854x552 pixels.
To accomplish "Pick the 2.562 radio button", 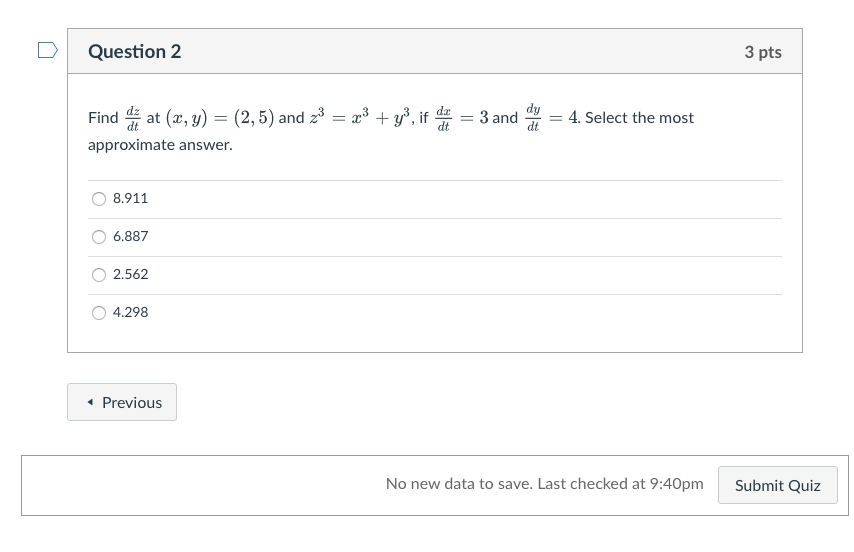I will tap(99, 274).
